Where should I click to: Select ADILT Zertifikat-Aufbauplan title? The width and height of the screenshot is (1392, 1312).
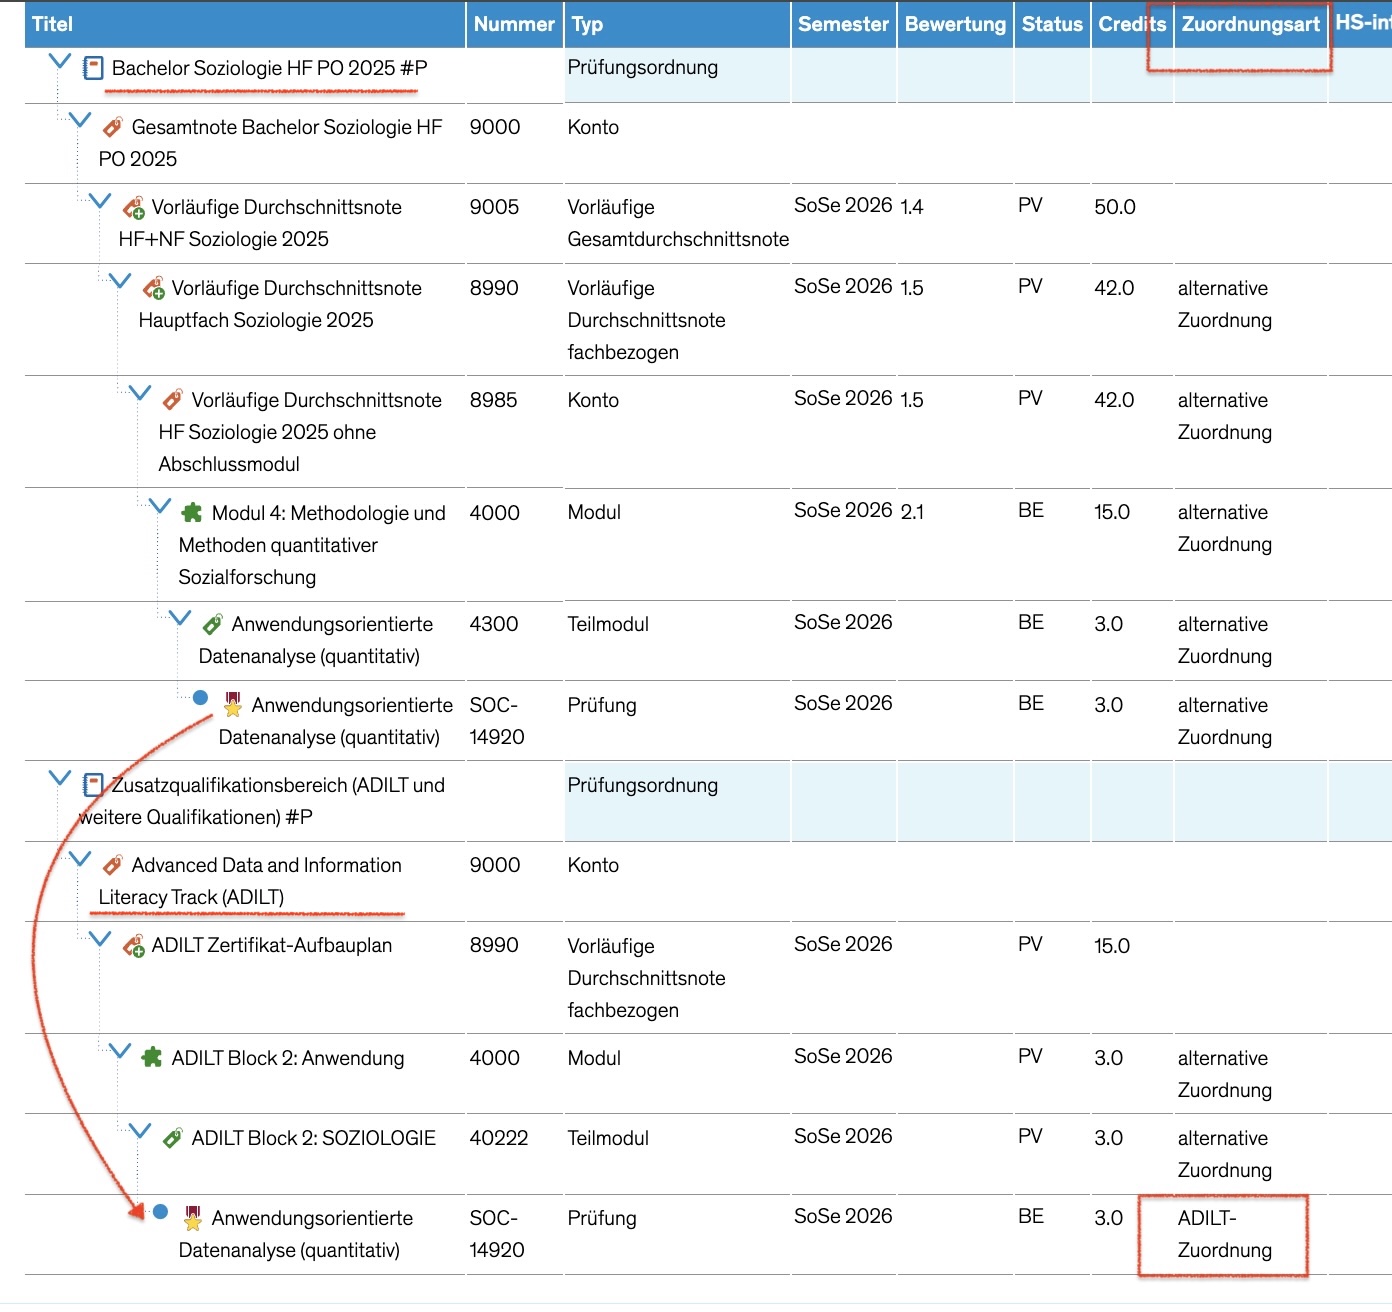272,945
